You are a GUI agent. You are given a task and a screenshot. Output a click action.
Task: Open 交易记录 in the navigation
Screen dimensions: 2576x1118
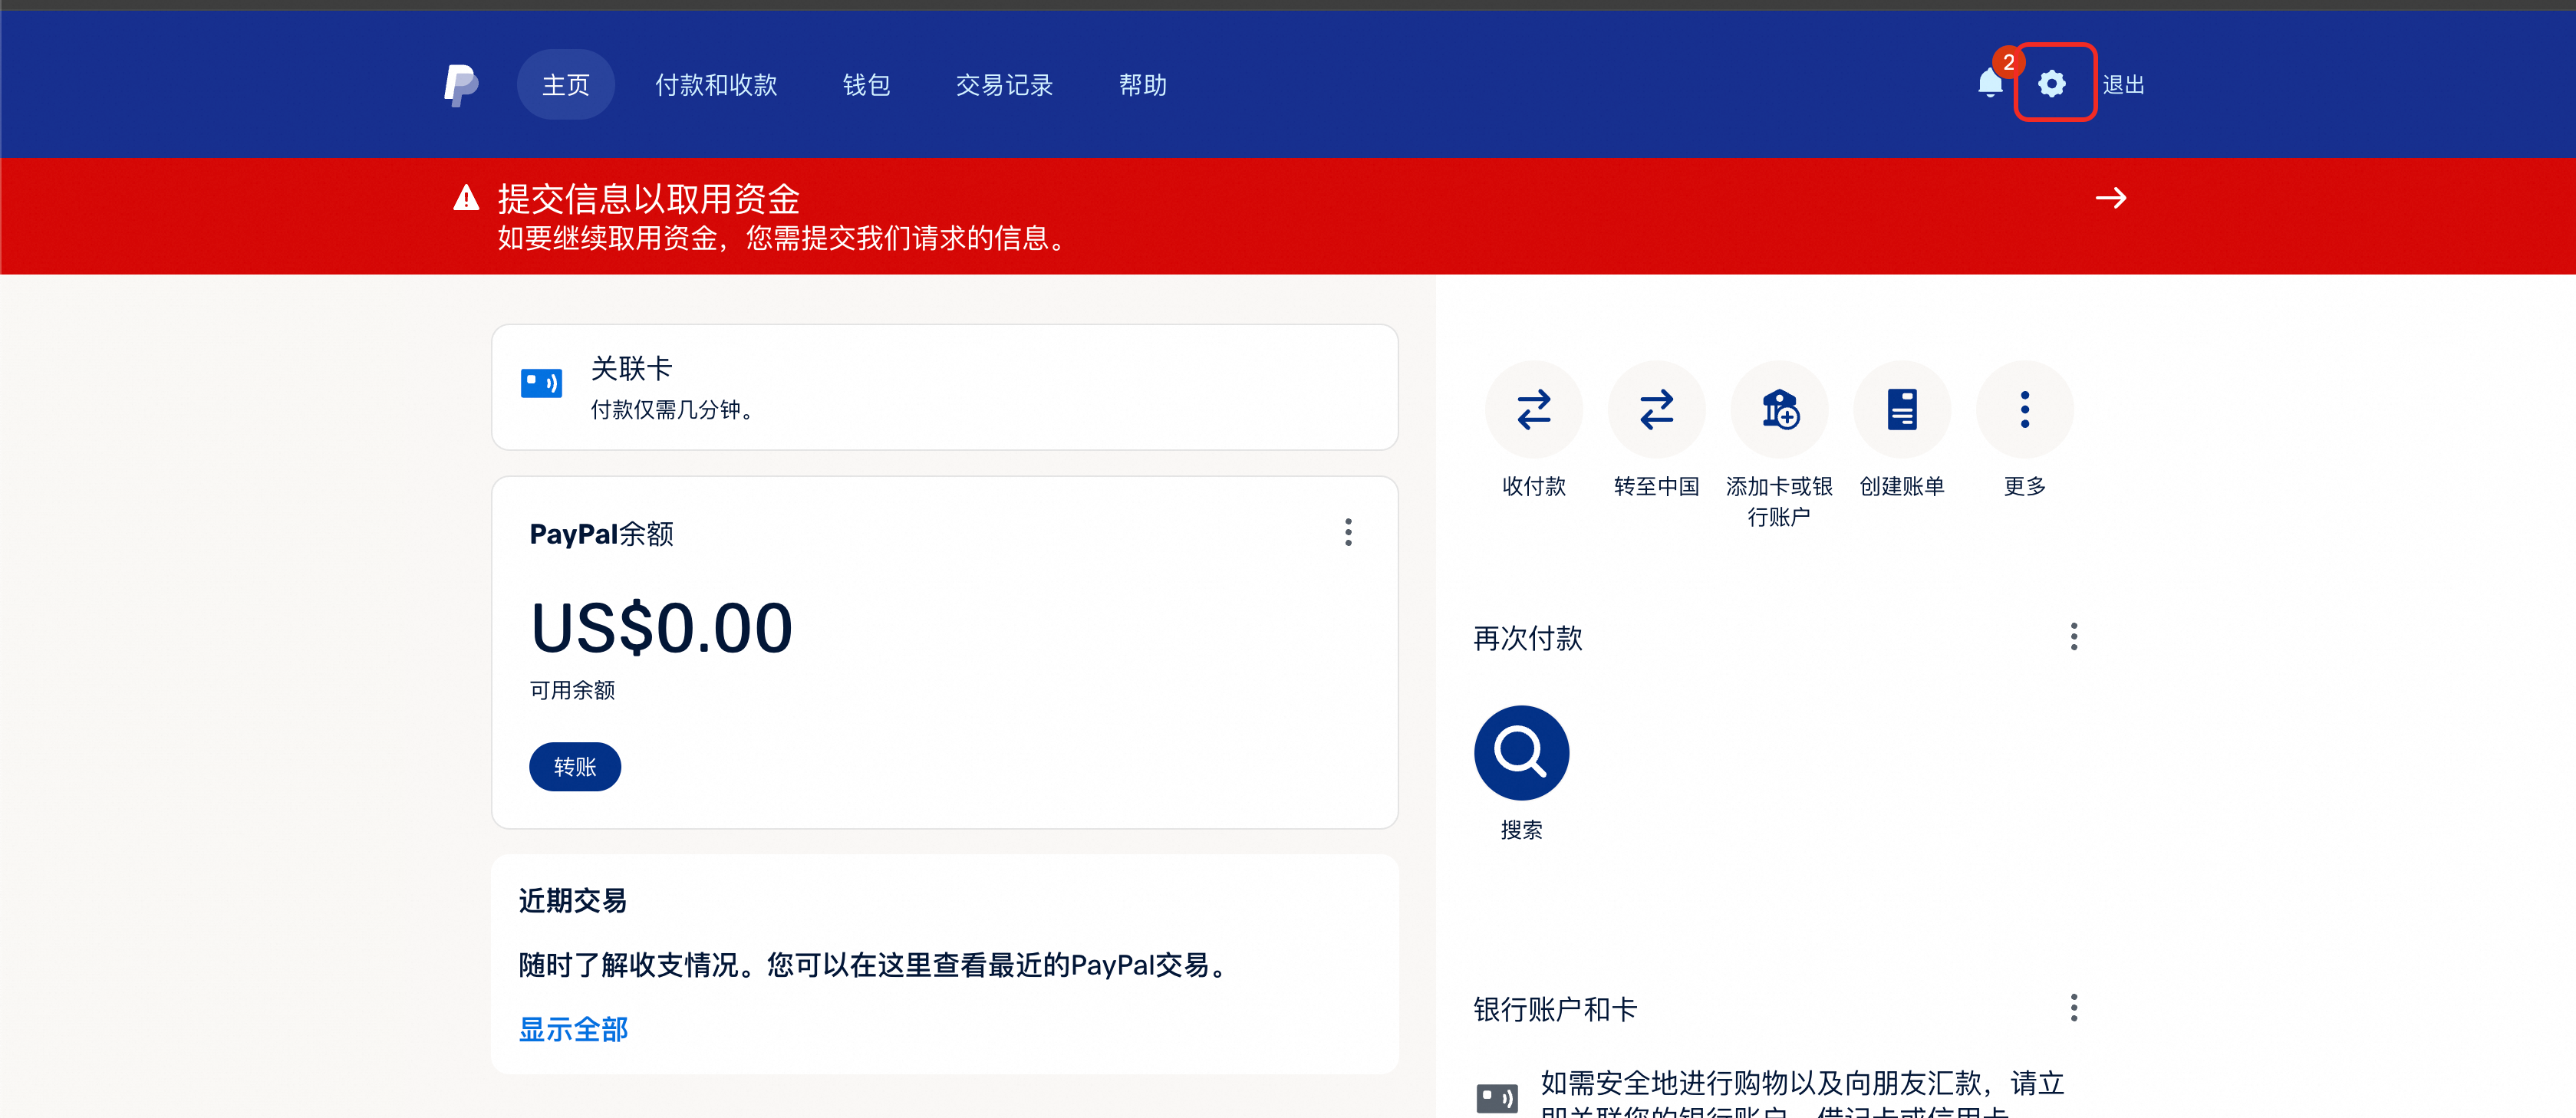[x=1004, y=85]
